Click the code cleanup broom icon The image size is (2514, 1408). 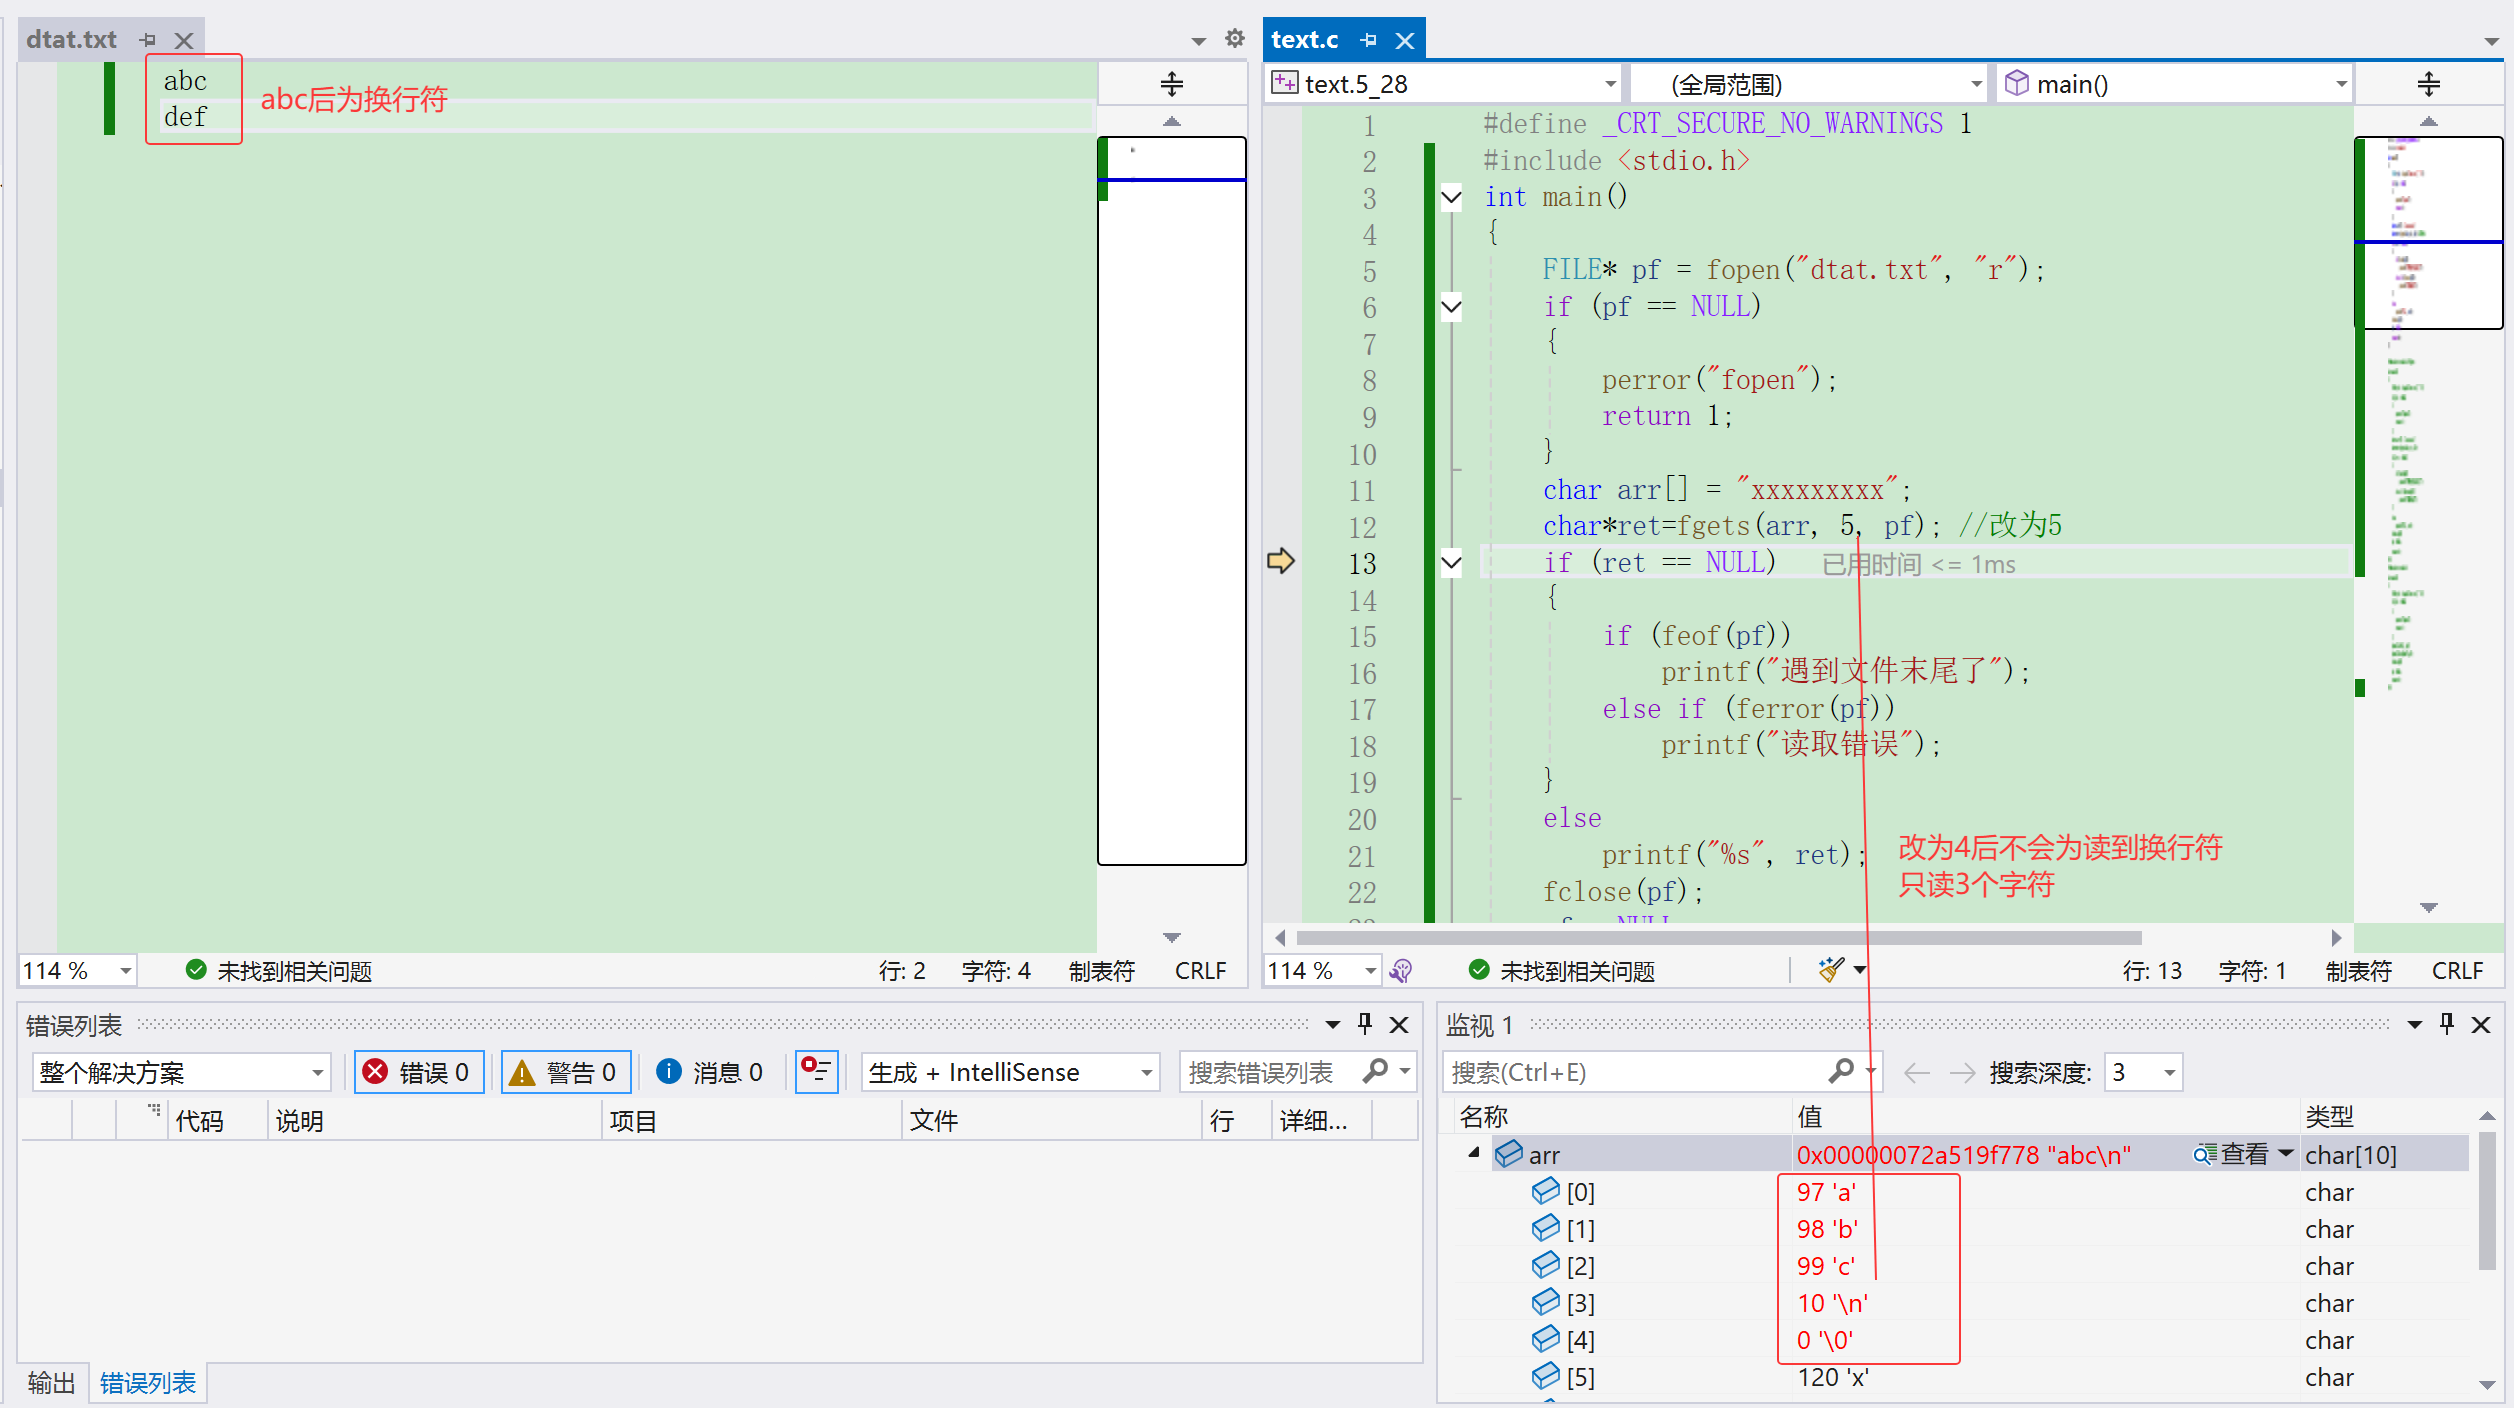[x=1830, y=969]
